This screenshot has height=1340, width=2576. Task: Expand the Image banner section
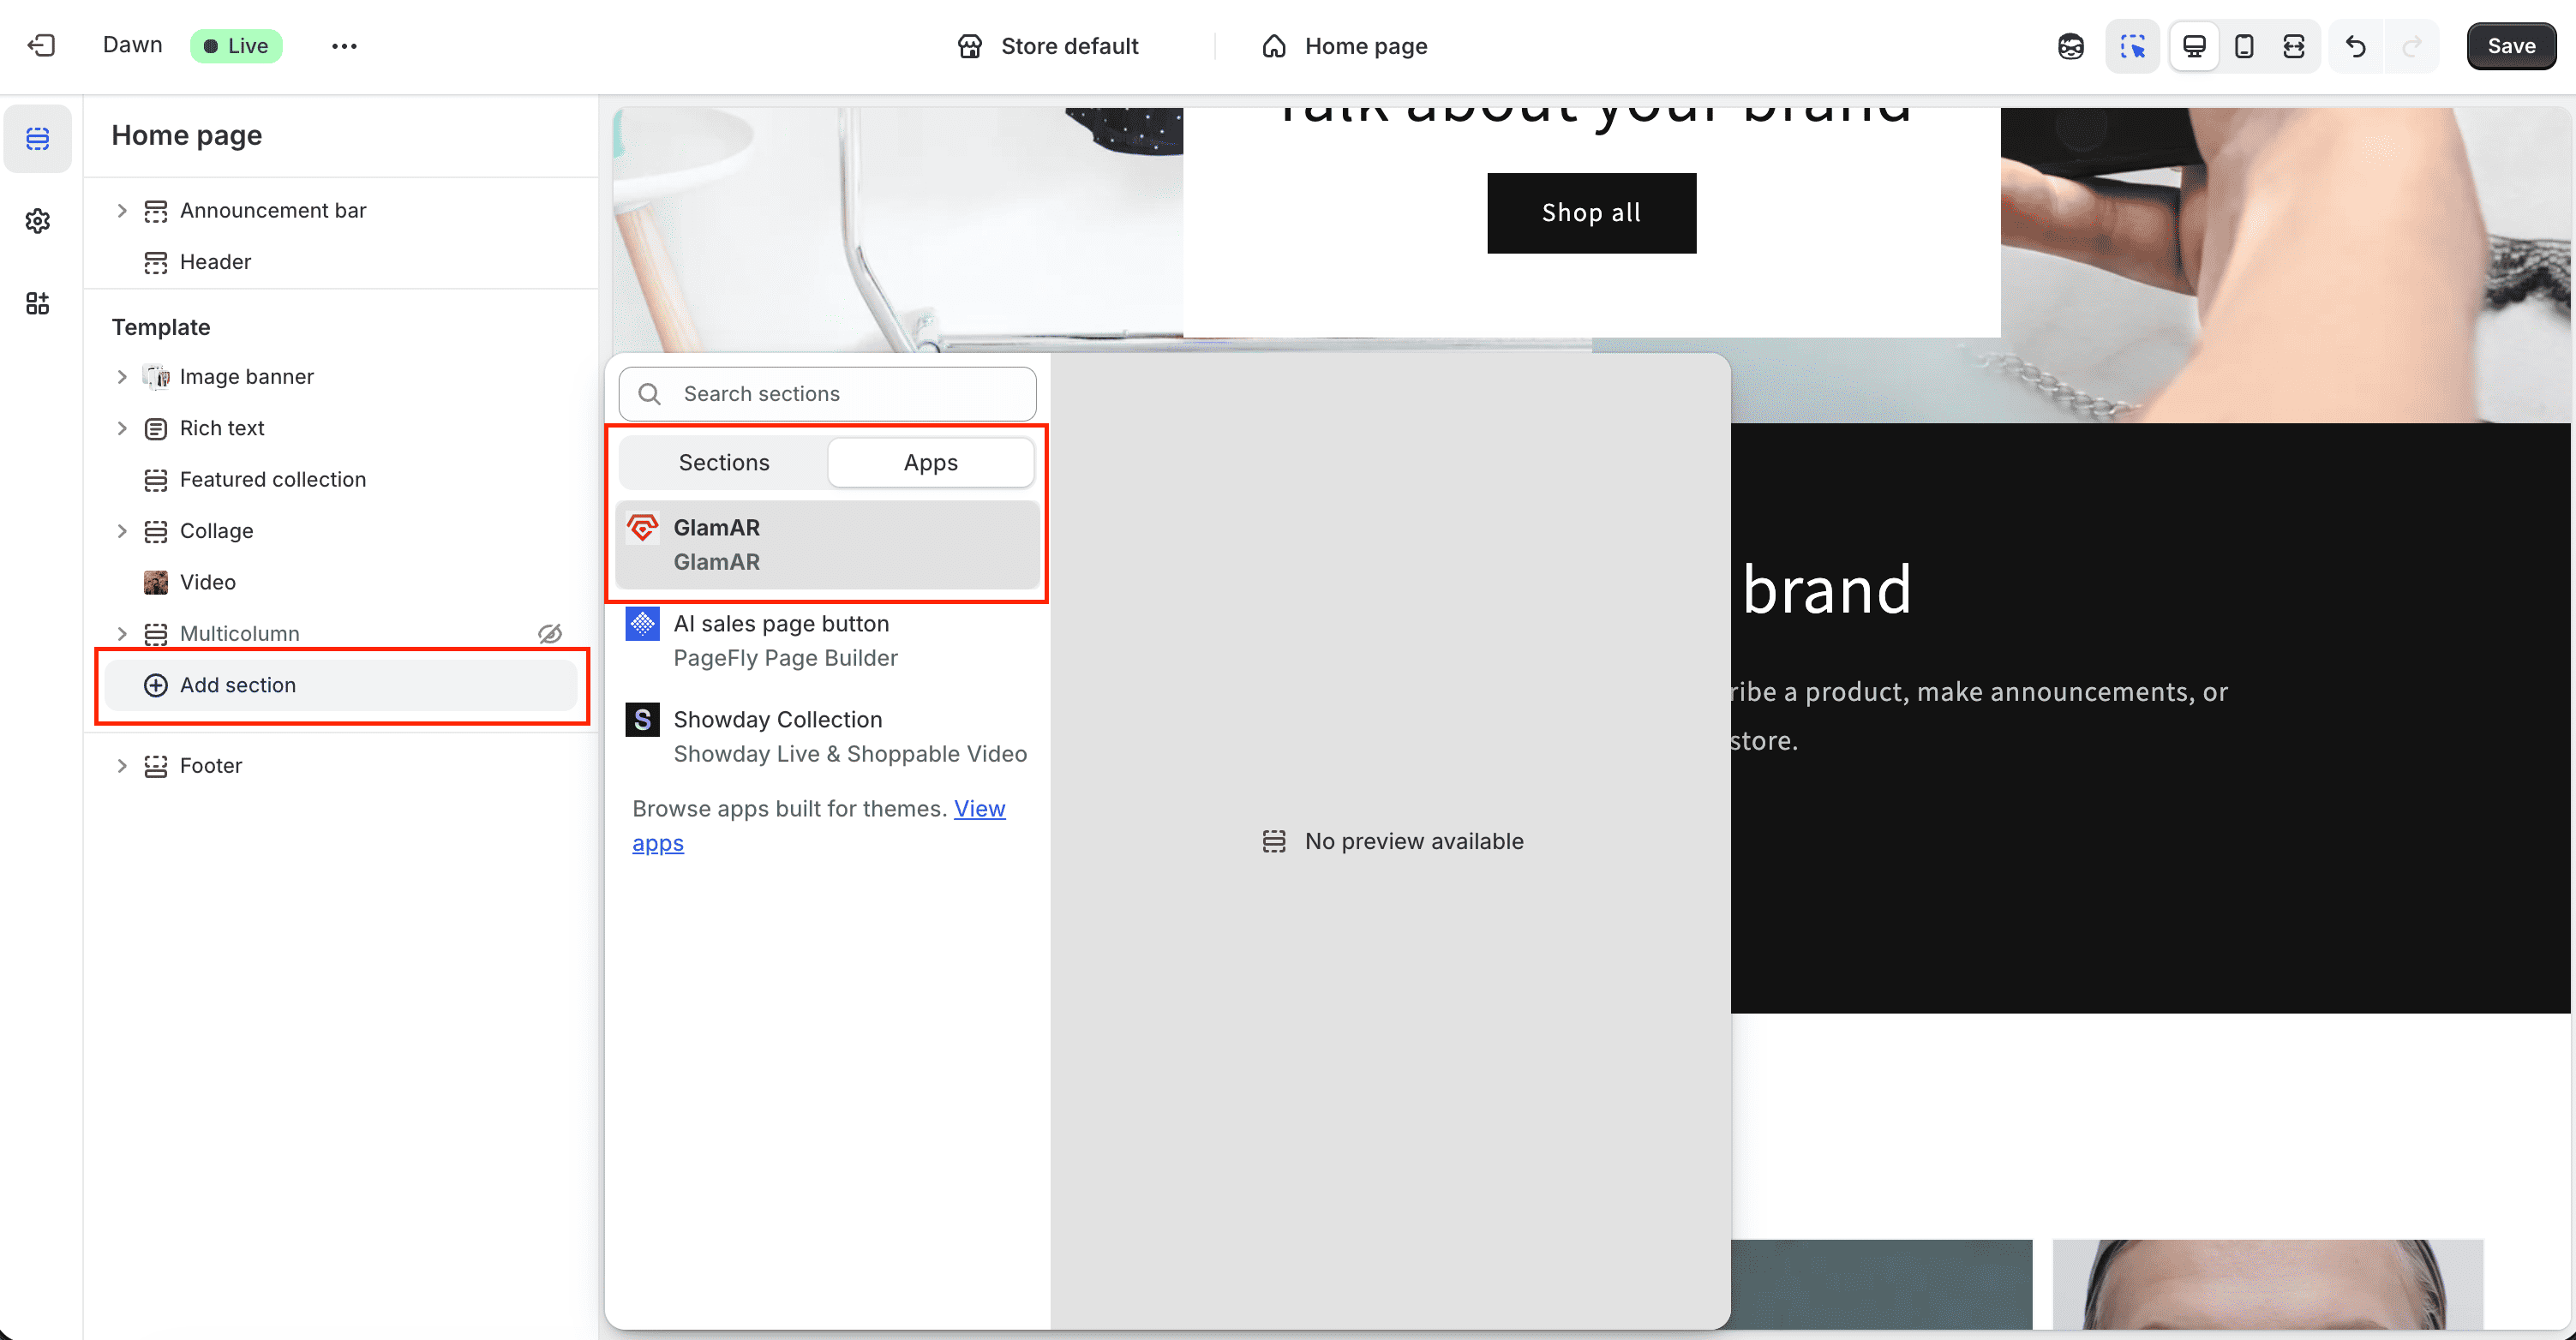pyautogui.click(x=122, y=376)
